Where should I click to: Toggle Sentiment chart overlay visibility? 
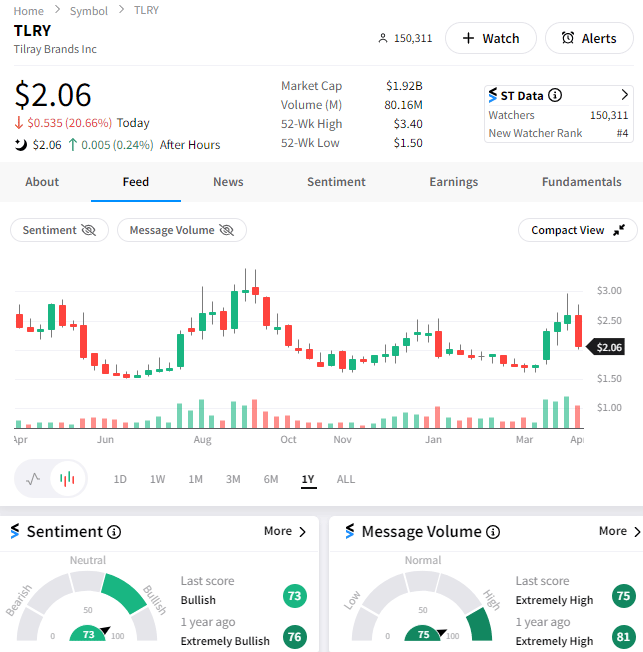pos(59,230)
